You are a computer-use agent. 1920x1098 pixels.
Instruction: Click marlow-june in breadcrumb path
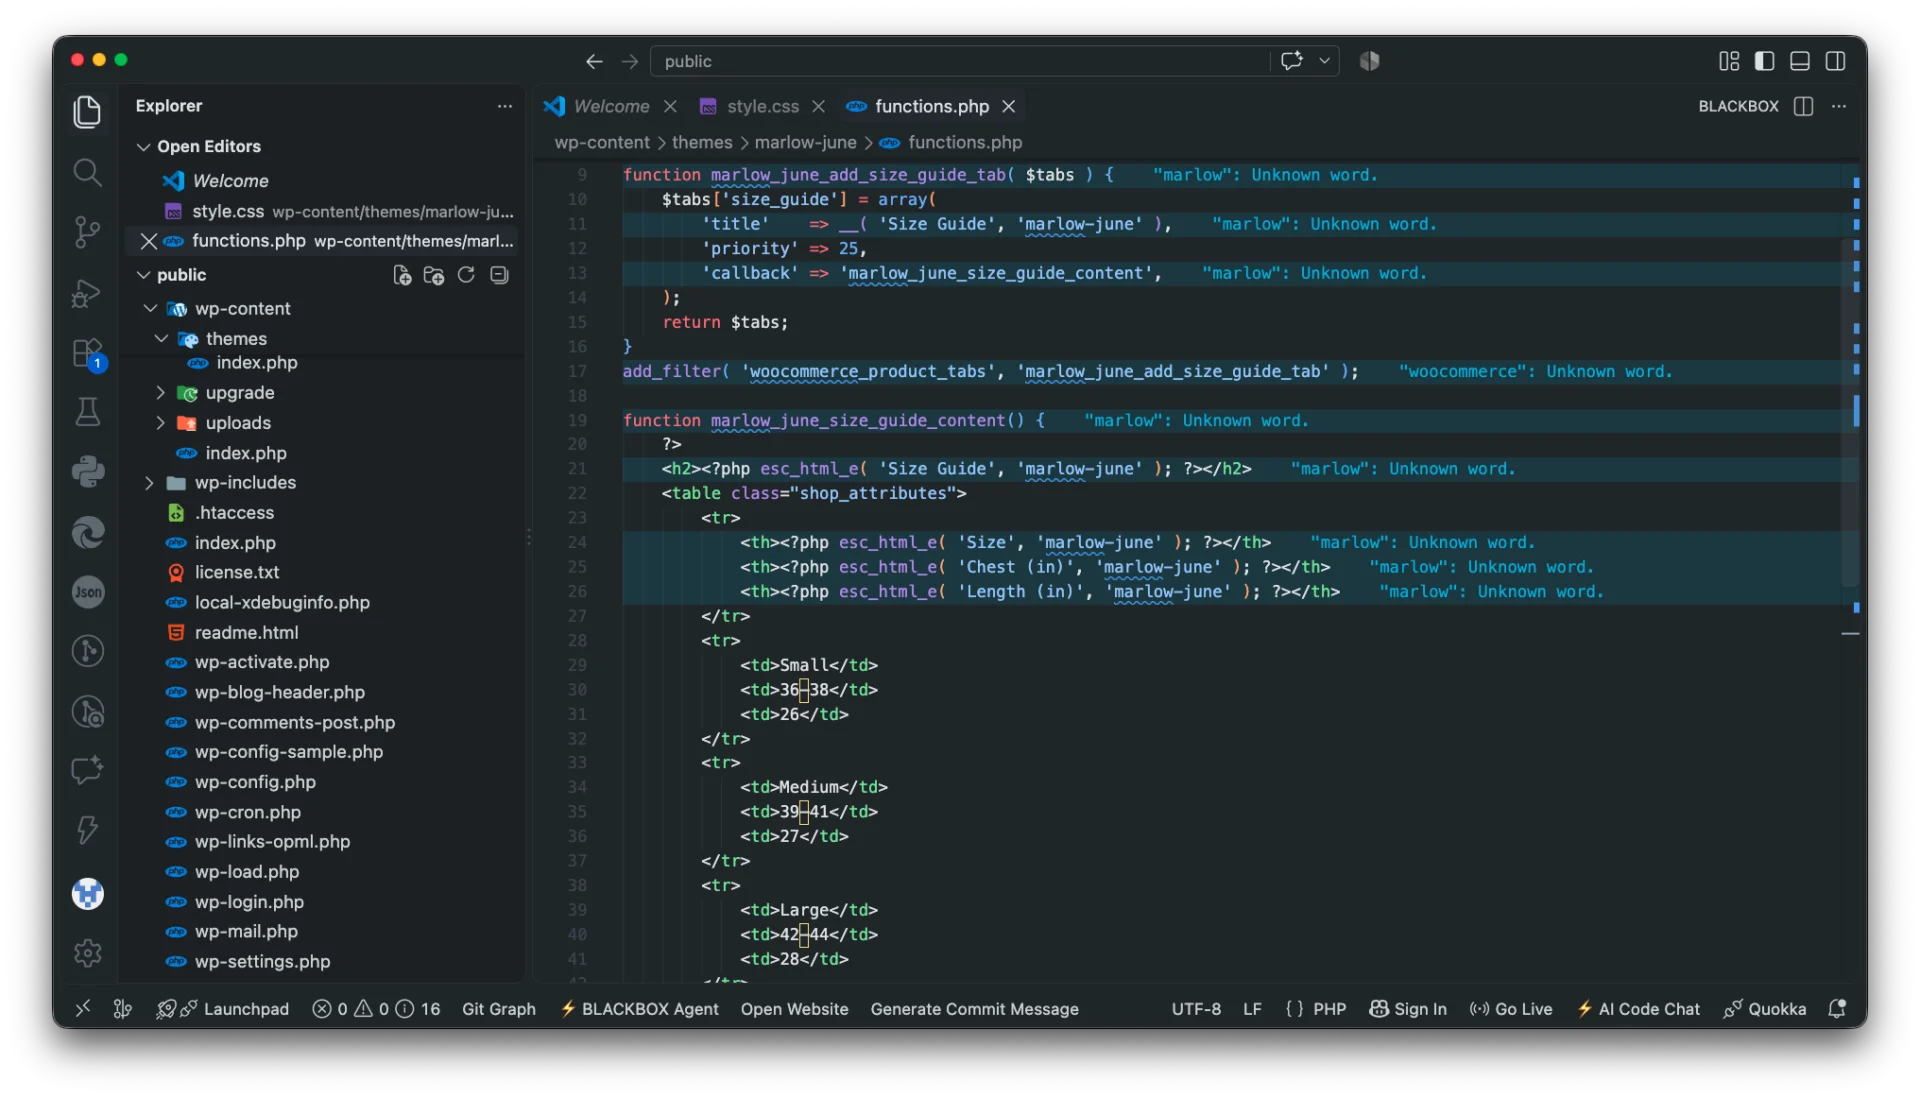pos(805,142)
